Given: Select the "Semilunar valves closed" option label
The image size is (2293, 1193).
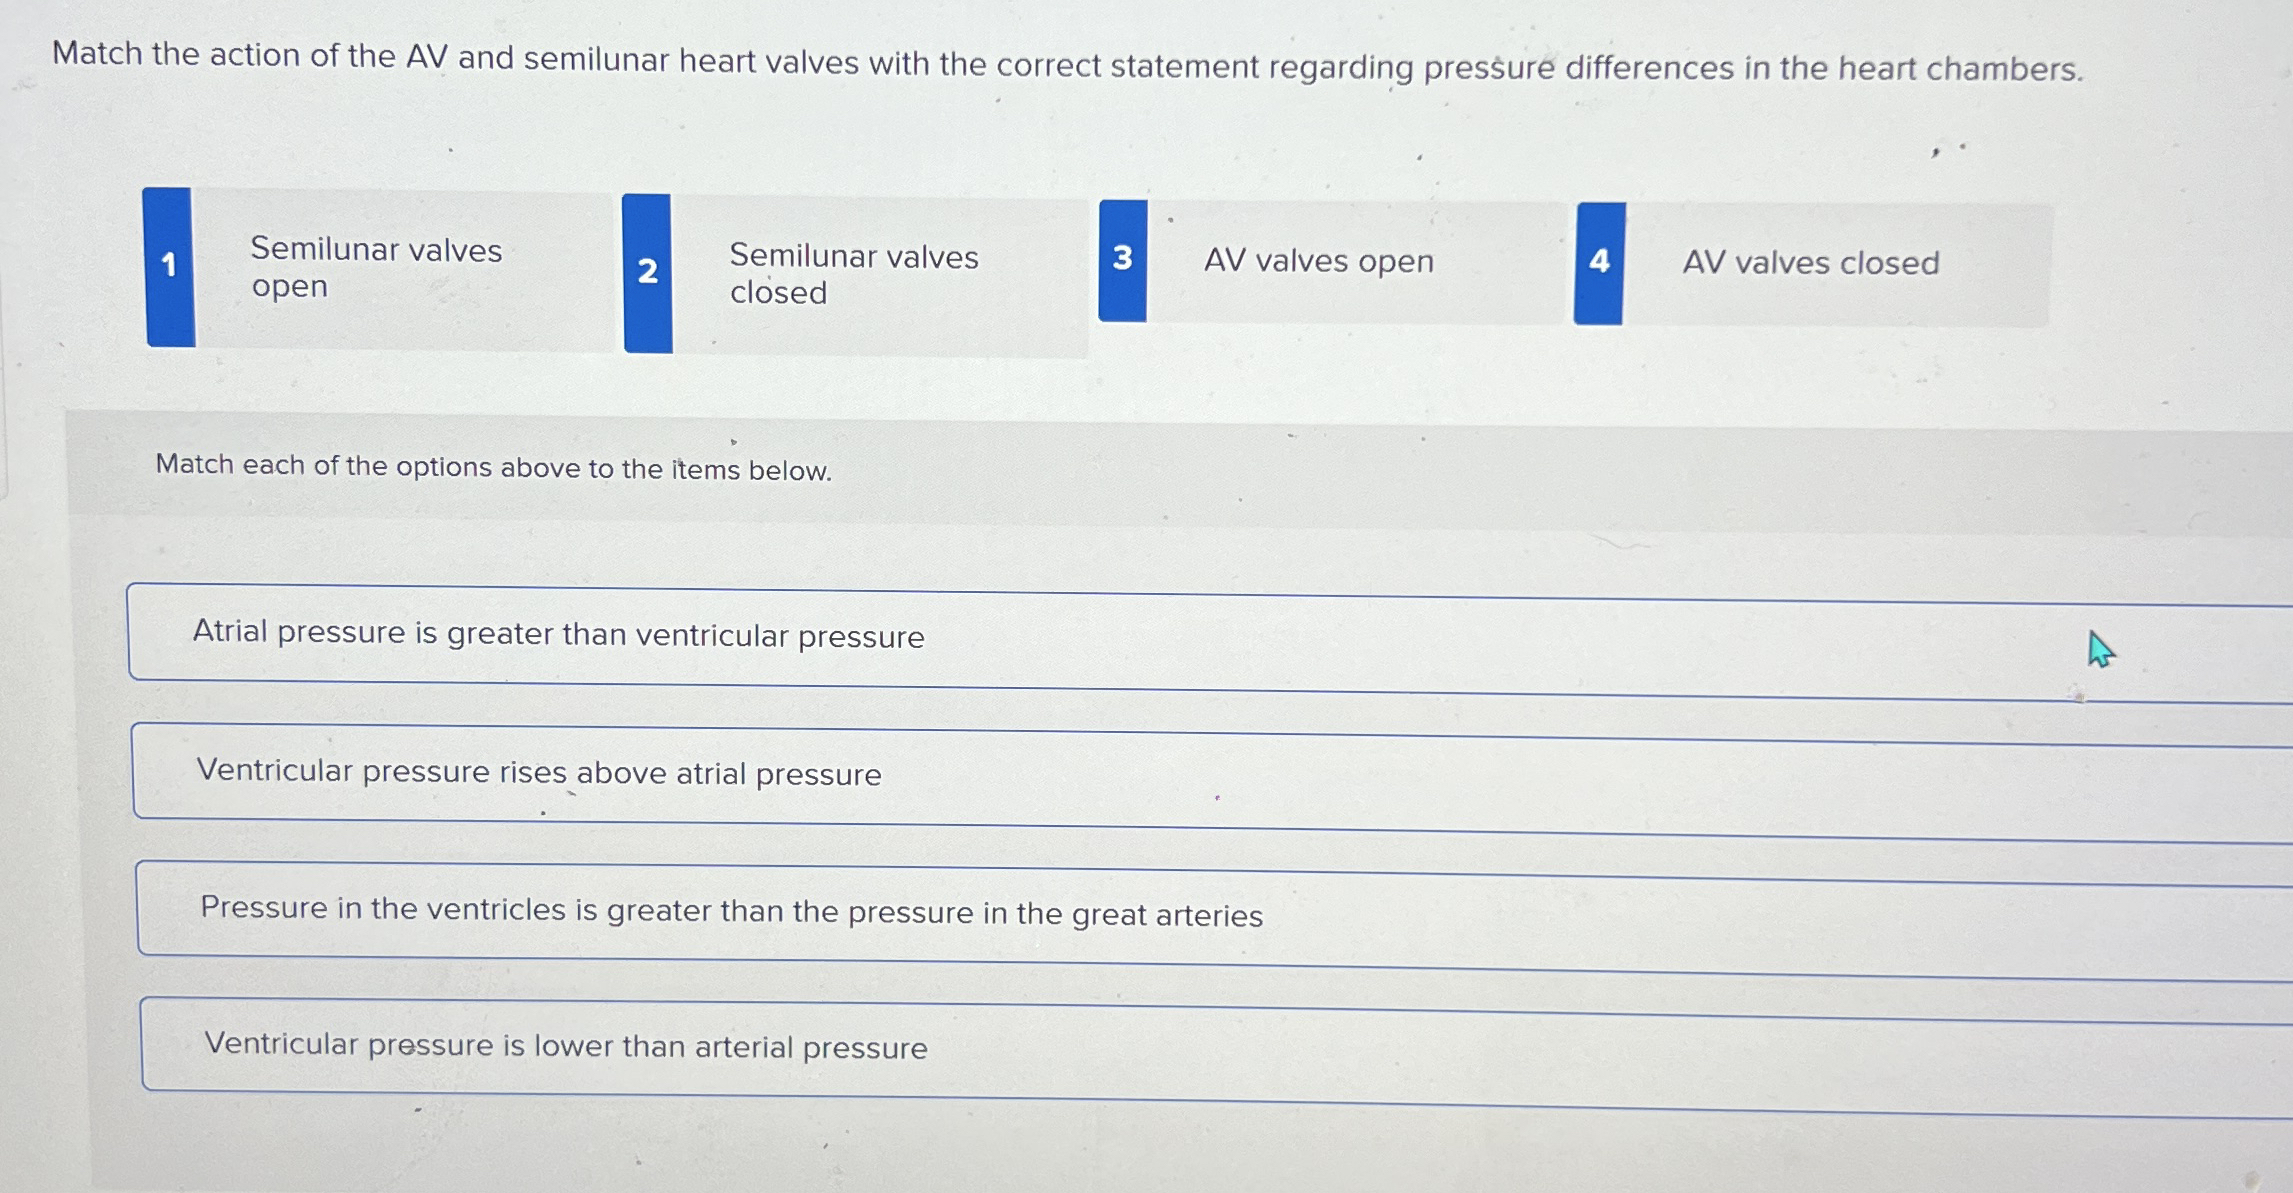Looking at the screenshot, I should [x=853, y=274].
